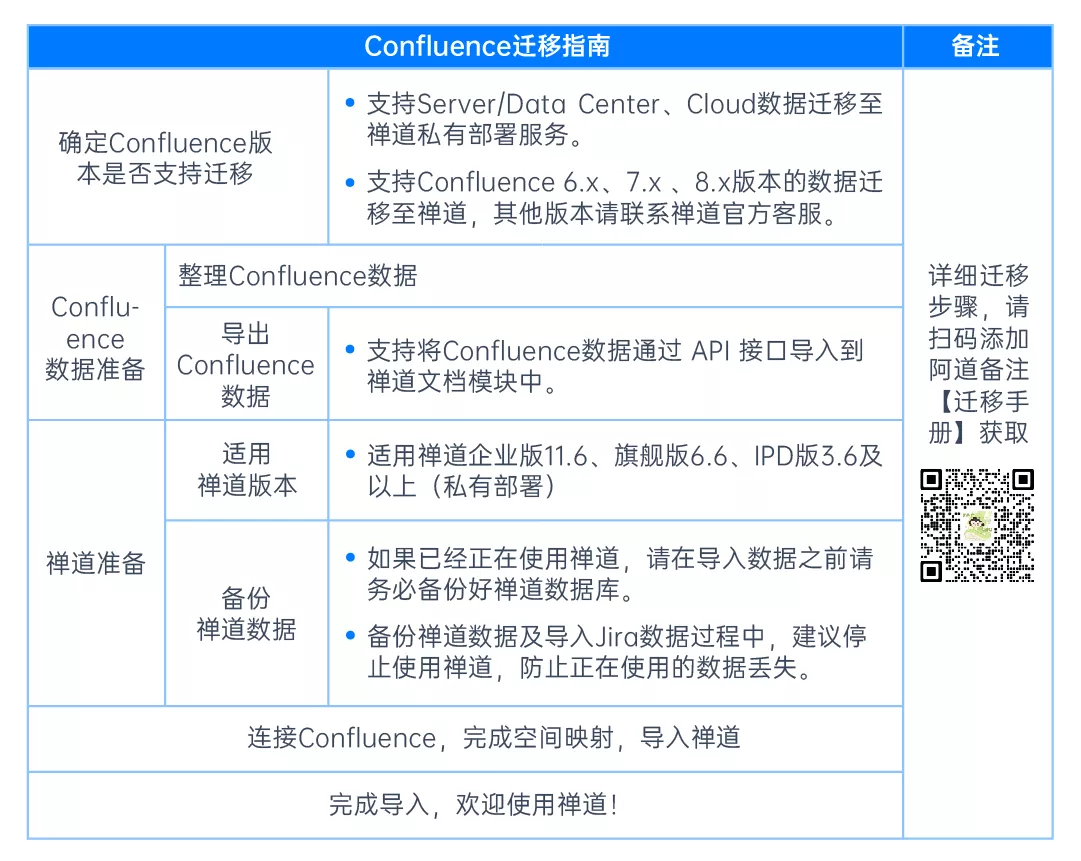Select the row '整理Confluence数据'
Image resolution: width=1081 pixels, height=861 pixels.
tap(534, 276)
